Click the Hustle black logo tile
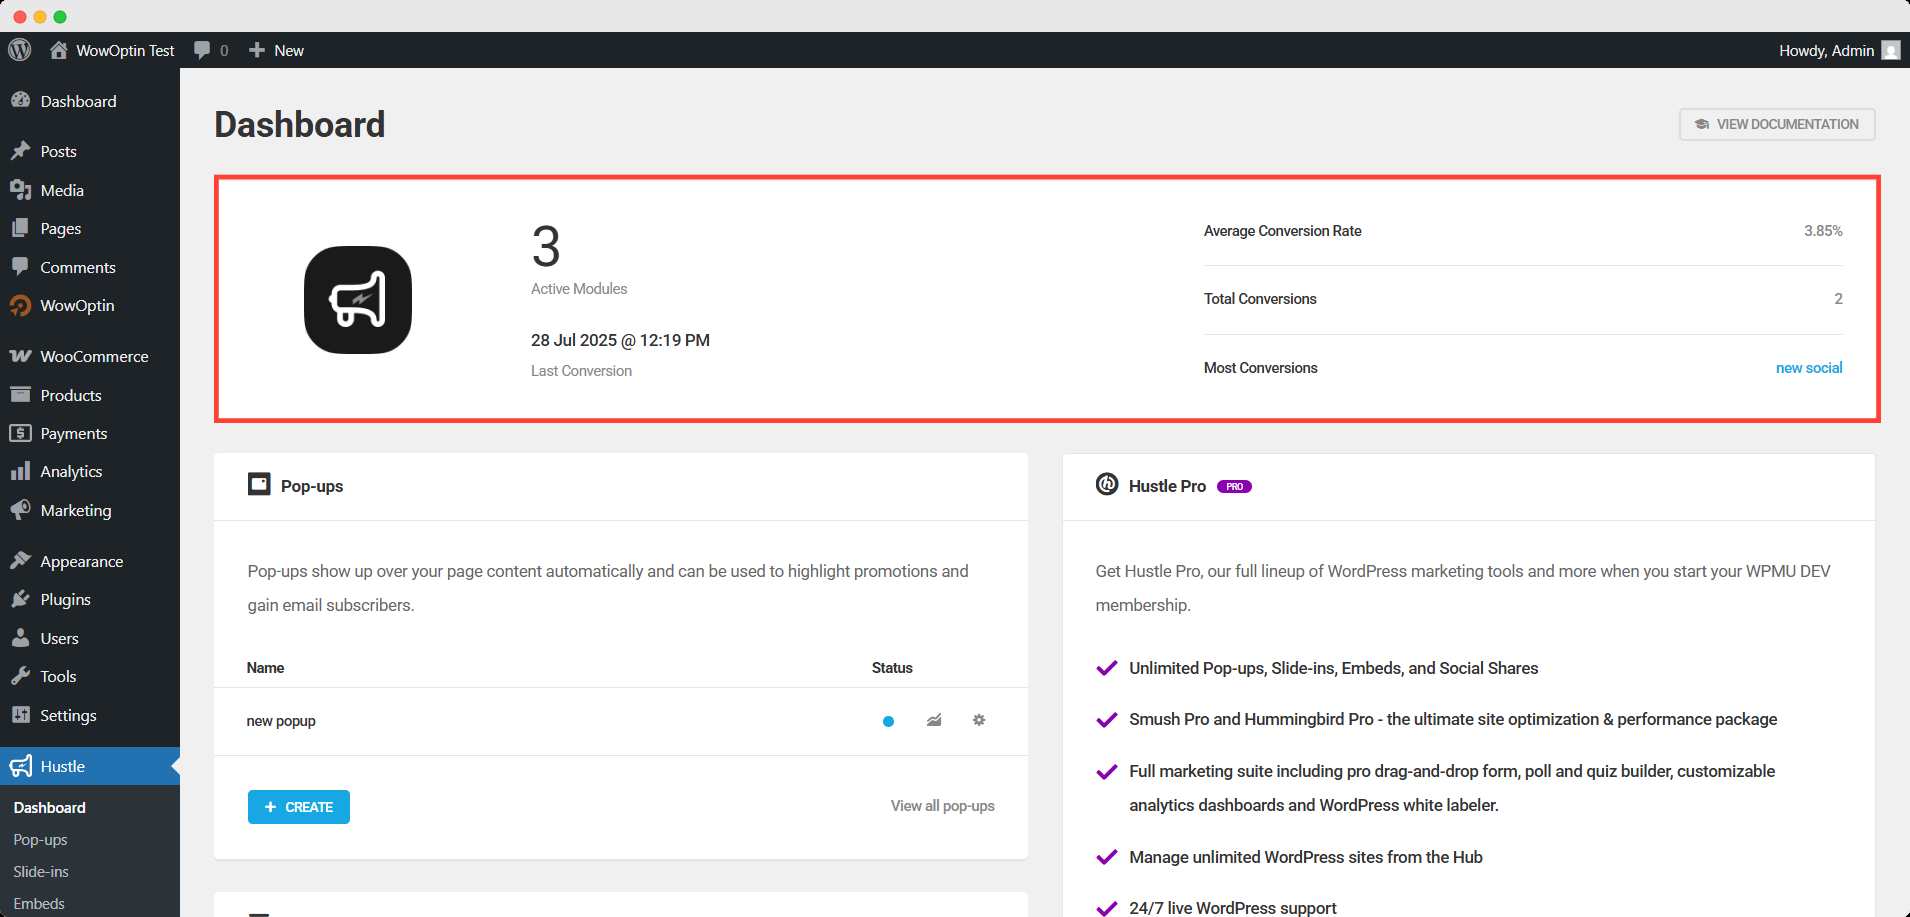1910x917 pixels. pyautogui.click(x=358, y=300)
